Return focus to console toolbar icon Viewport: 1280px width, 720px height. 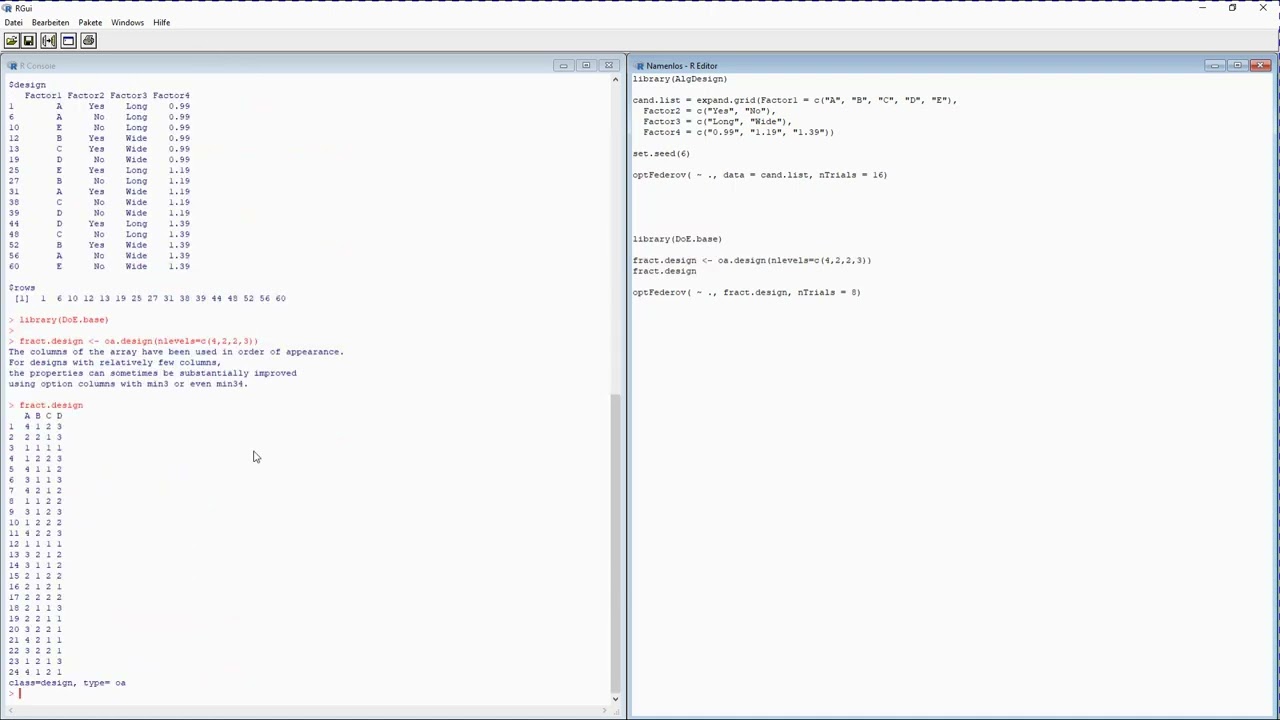[x=68, y=41]
